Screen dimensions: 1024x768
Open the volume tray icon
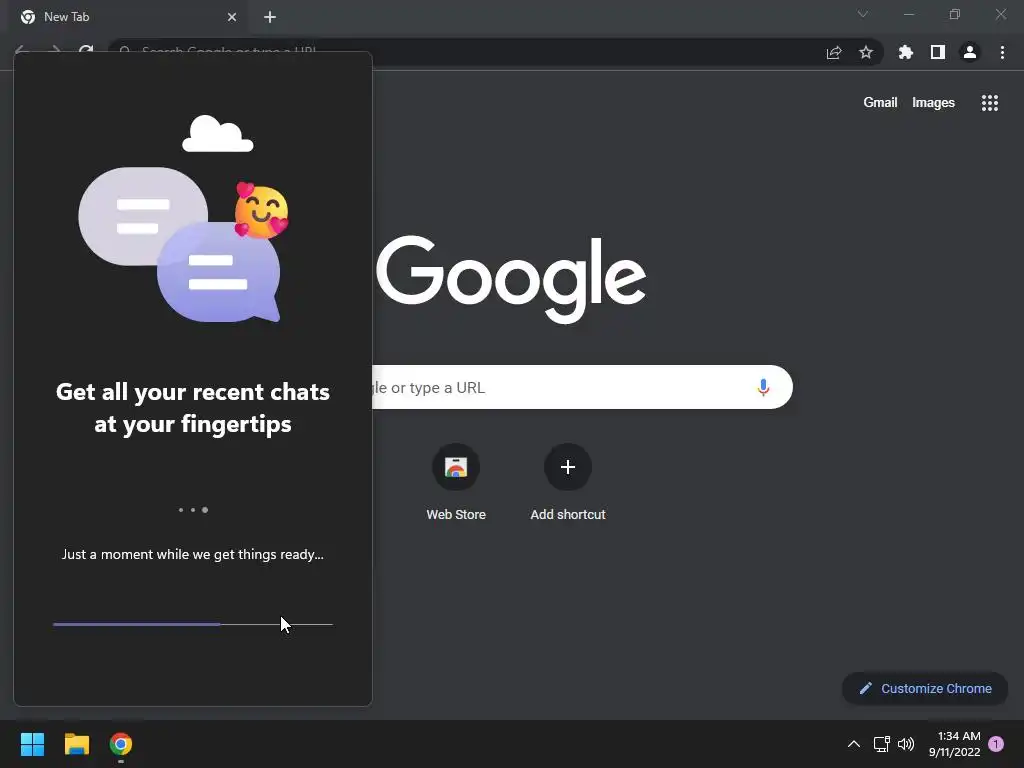pos(906,744)
